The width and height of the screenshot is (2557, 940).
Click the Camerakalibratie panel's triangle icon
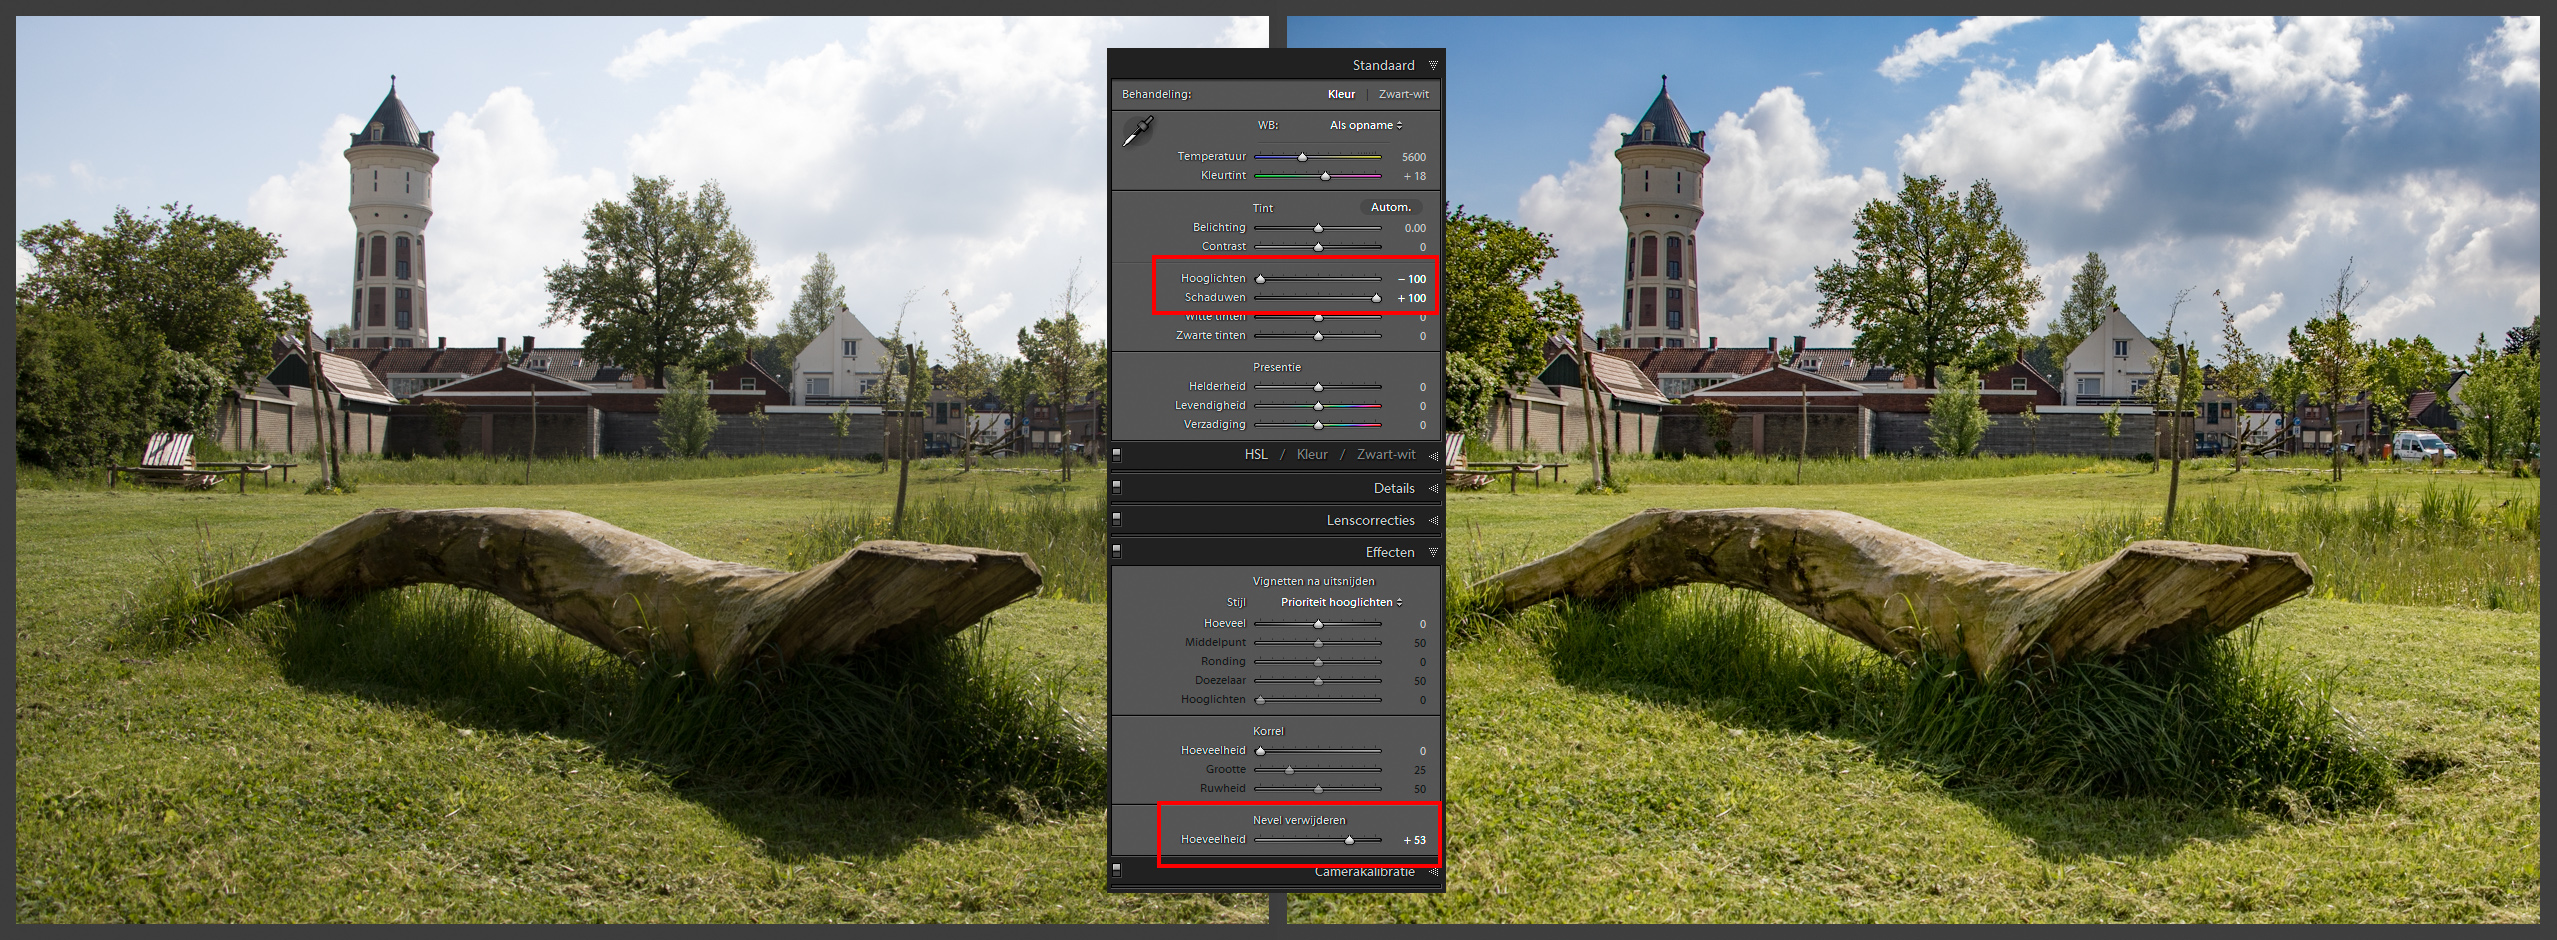point(1433,872)
